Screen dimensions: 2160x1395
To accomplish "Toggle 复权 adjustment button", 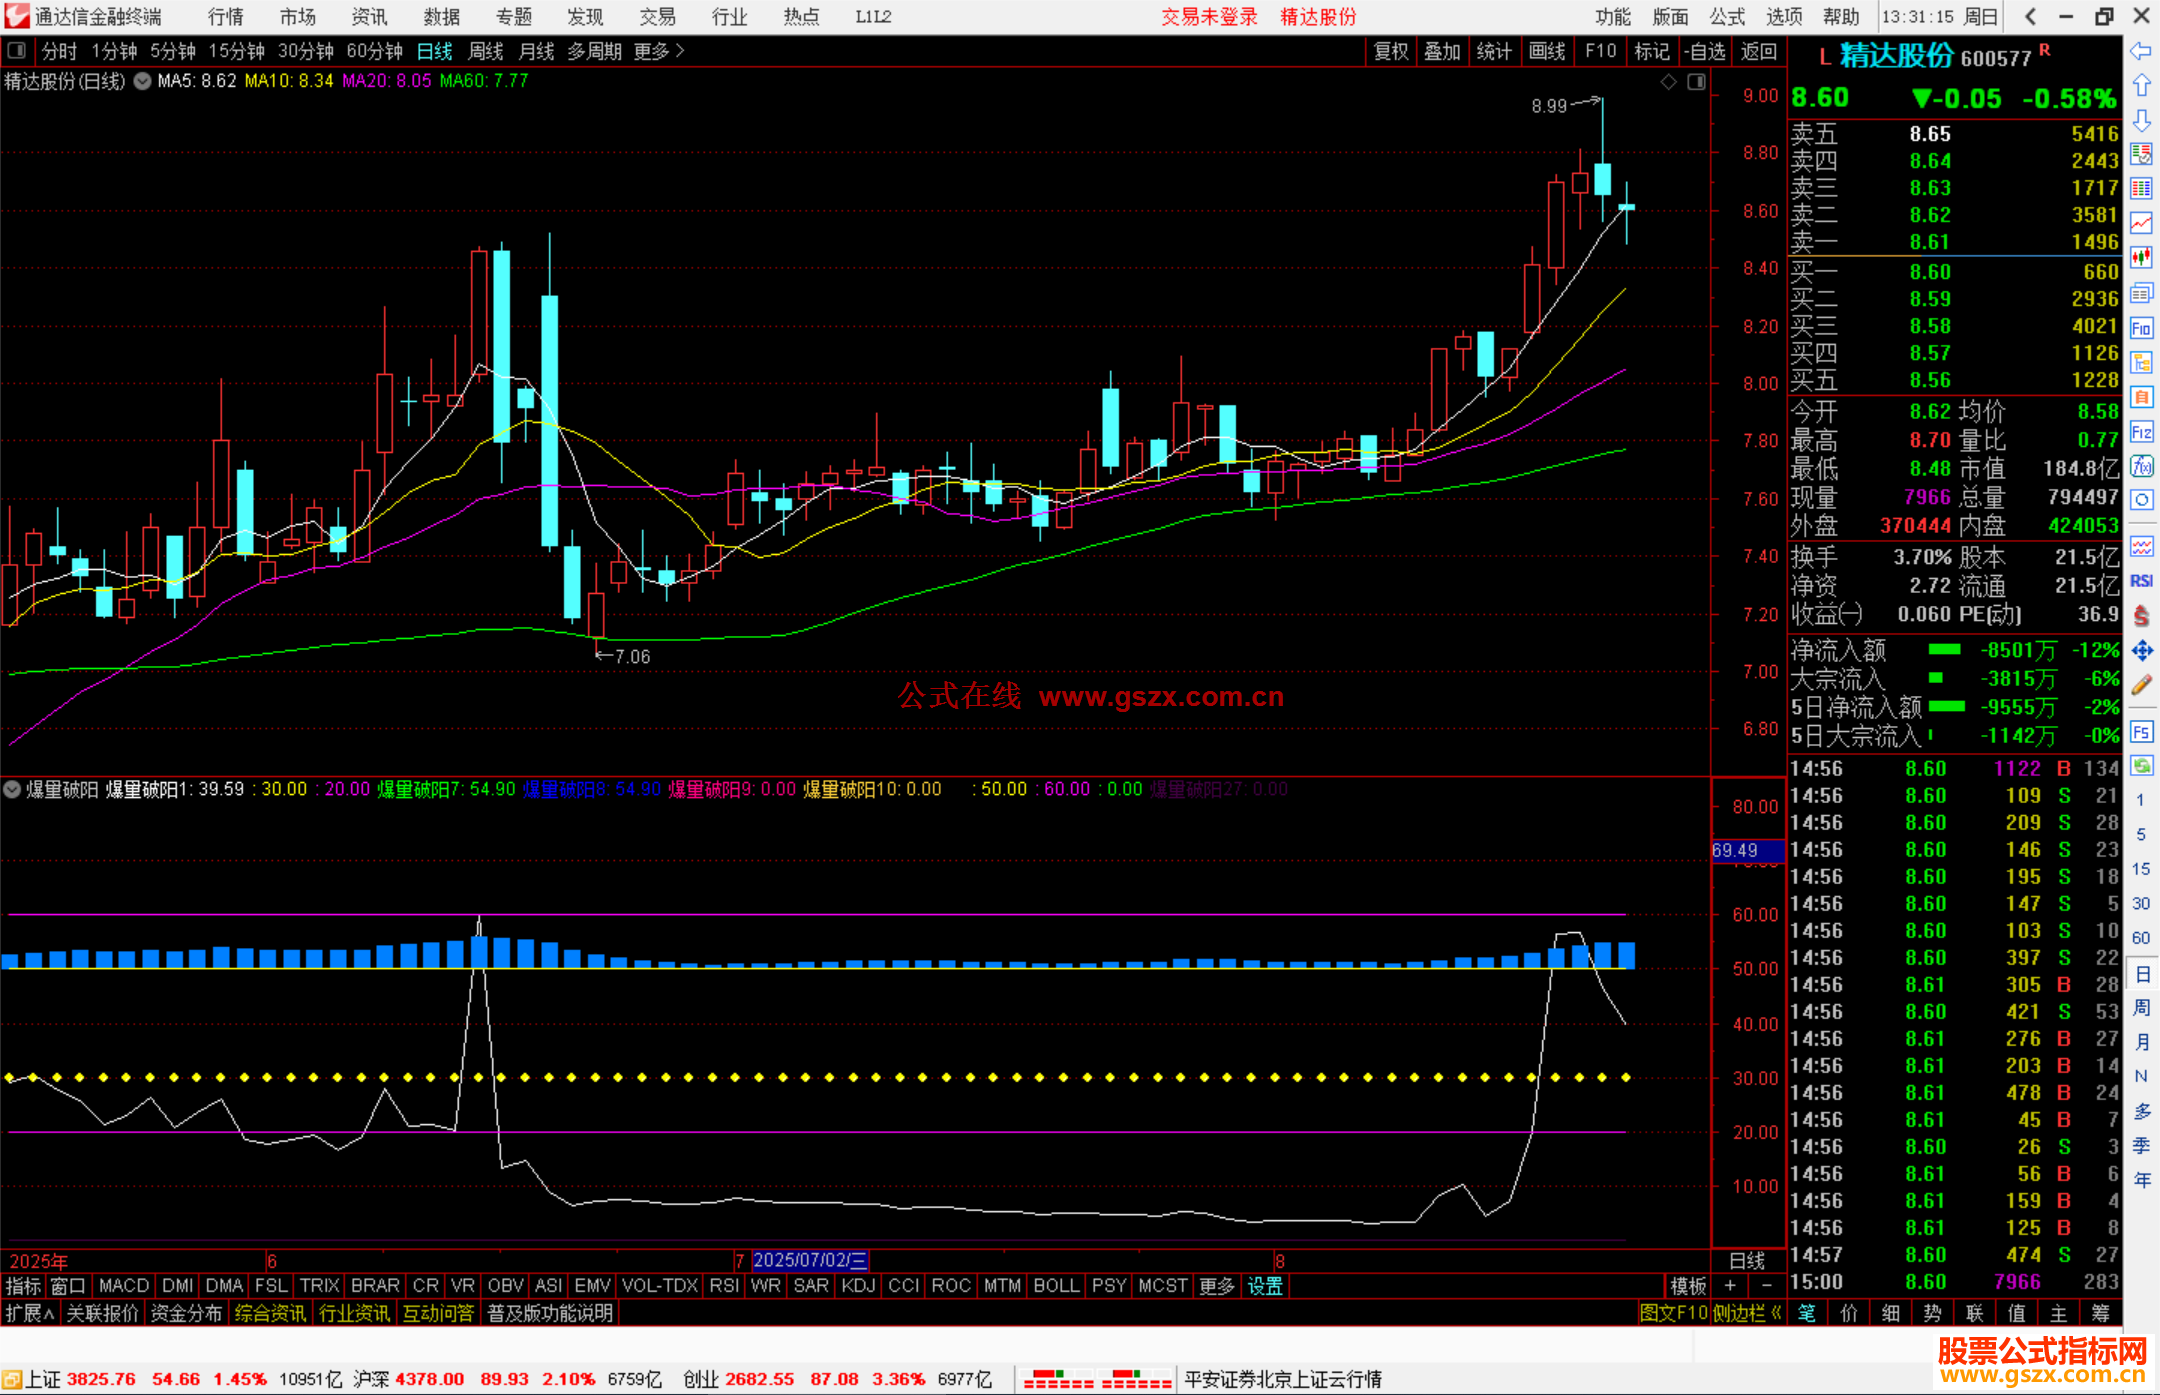I will click(x=1391, y=51).
